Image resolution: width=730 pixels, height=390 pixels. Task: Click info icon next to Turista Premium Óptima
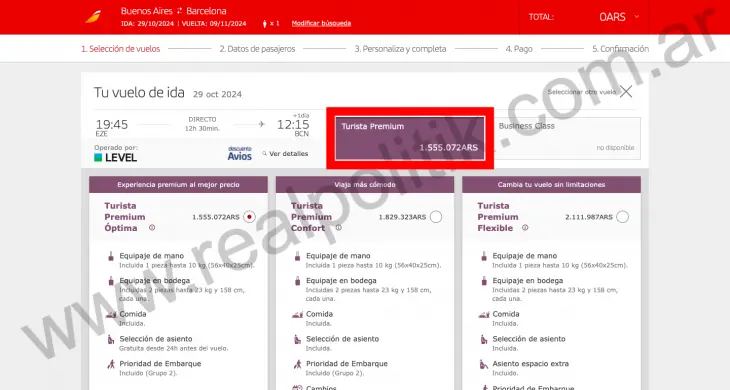click(152, 228)
